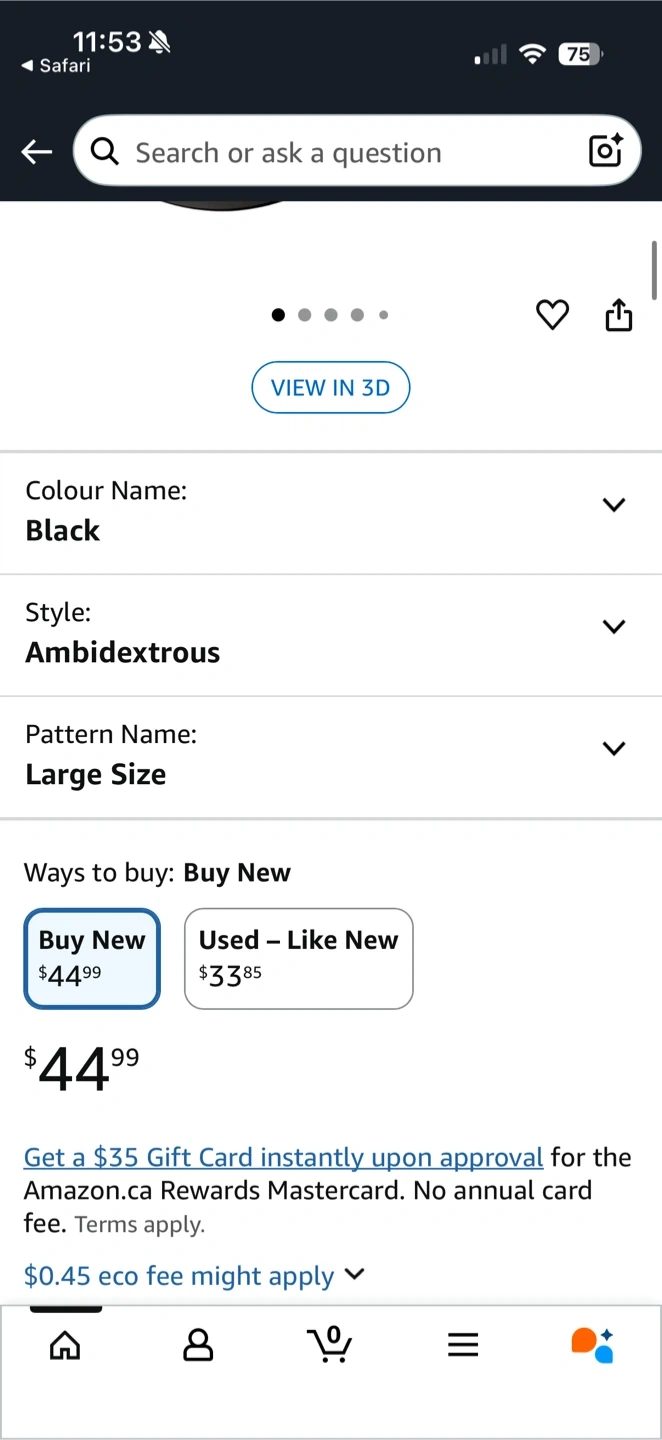Open the $35 Gift Card offer link
The height and width of the screenshot is (1440, 662).
[283, 1158]
